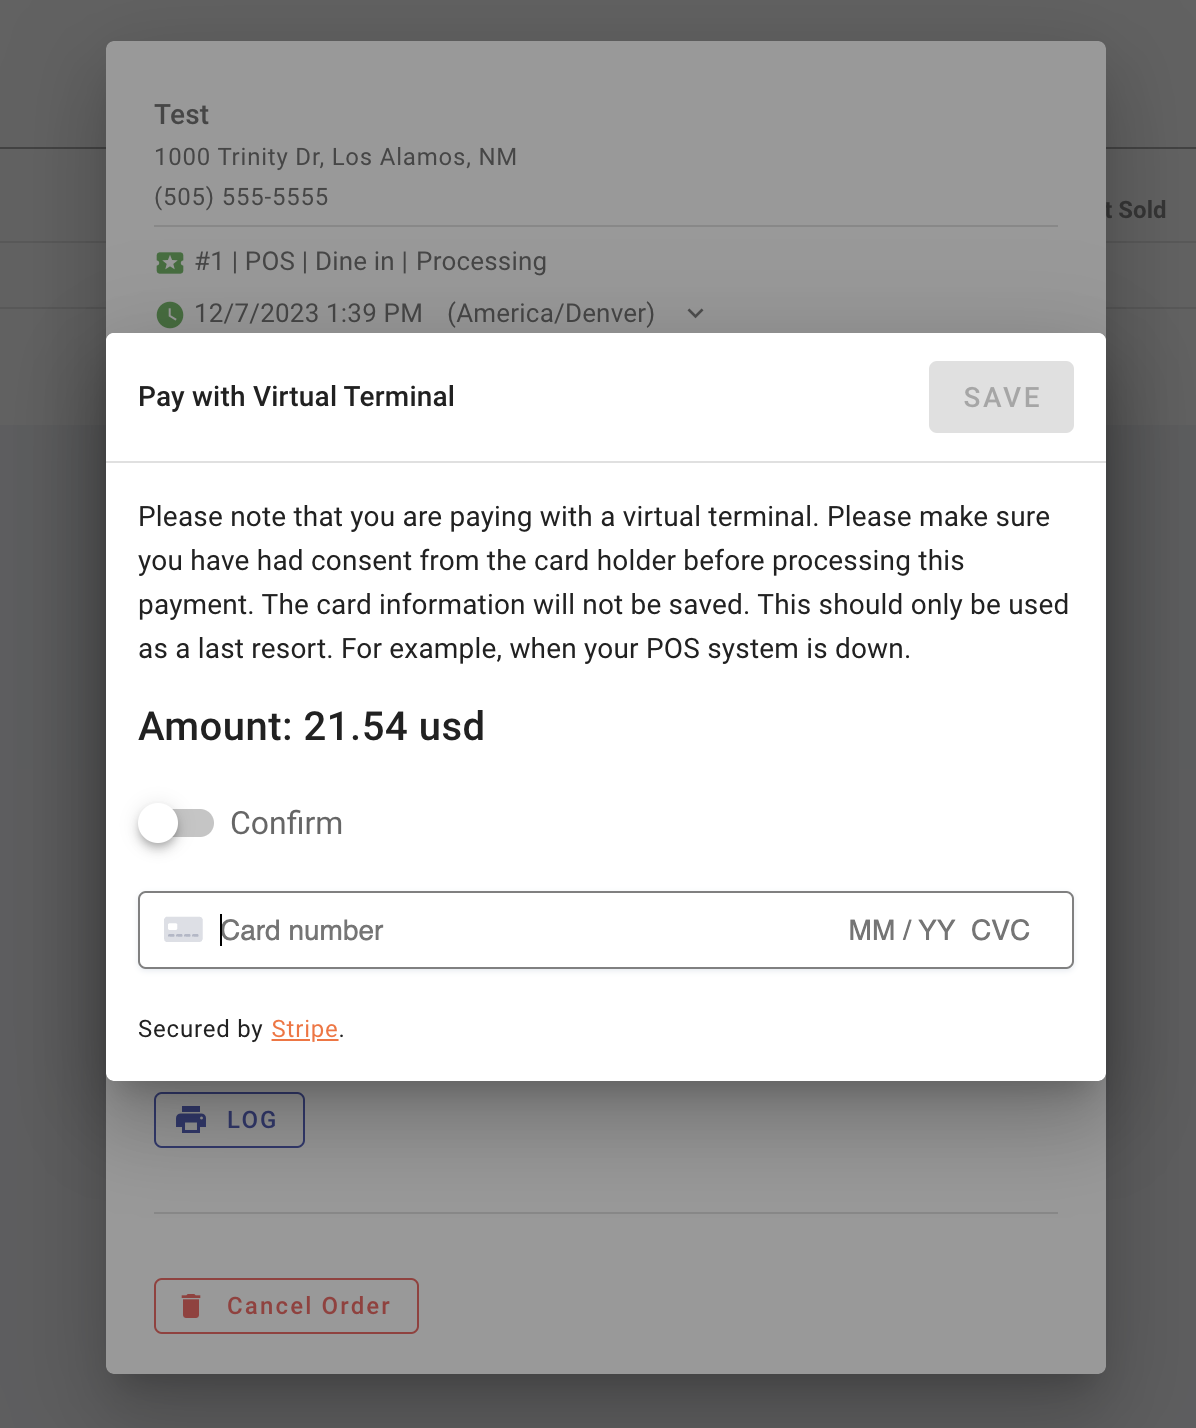Select the green star ticket icon beside #1
This screenshot has width=1196, height=1428.
click(x=171, y=261)
